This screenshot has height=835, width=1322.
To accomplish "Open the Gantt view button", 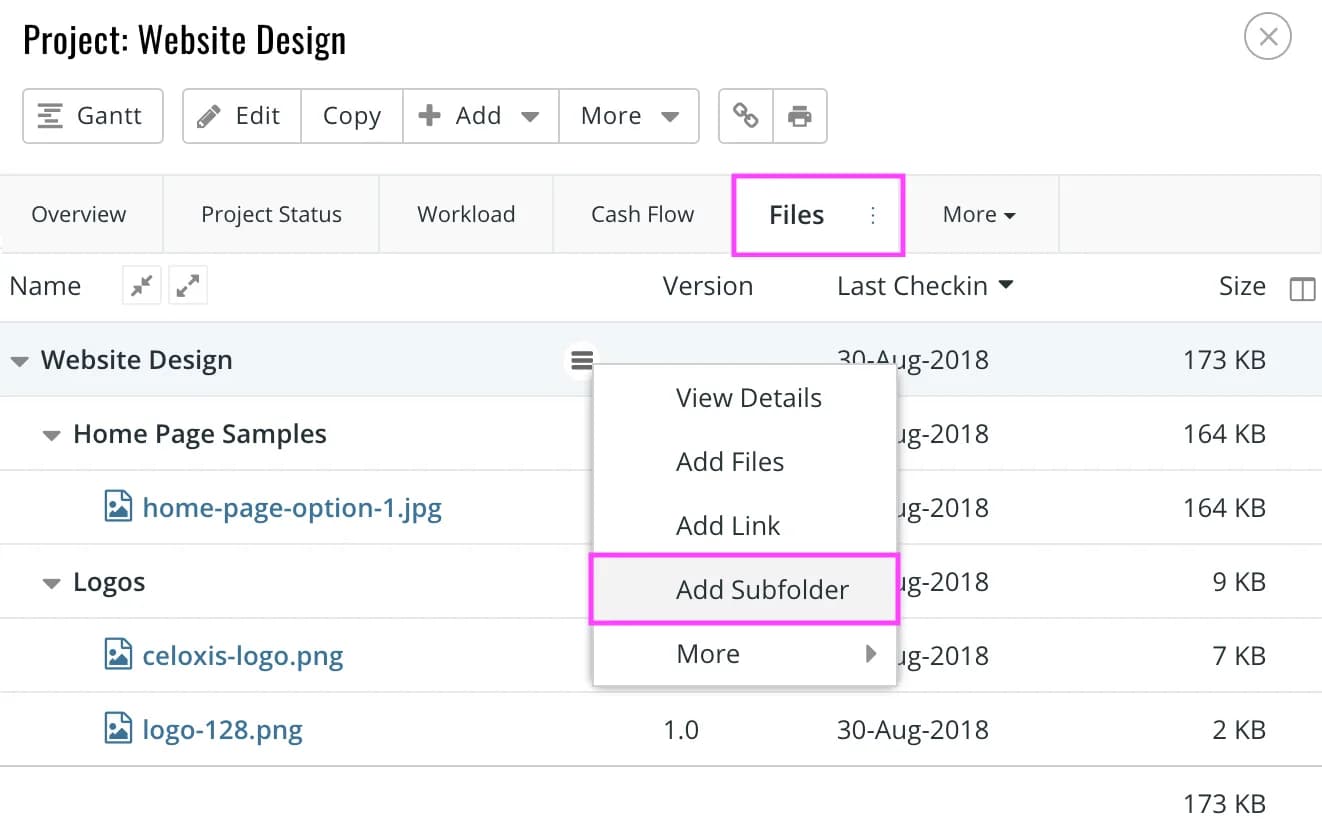I will click(93, 116).
